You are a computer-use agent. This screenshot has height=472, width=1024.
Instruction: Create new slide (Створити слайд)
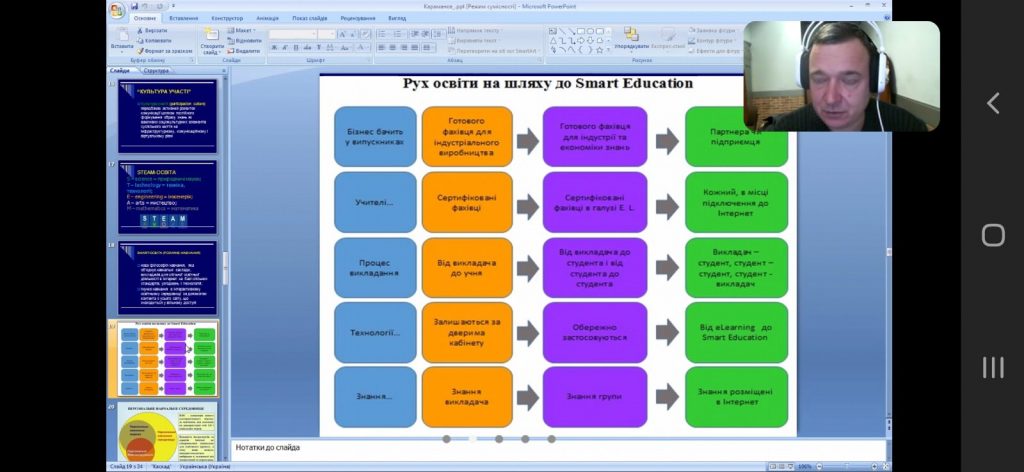point(212,40)
